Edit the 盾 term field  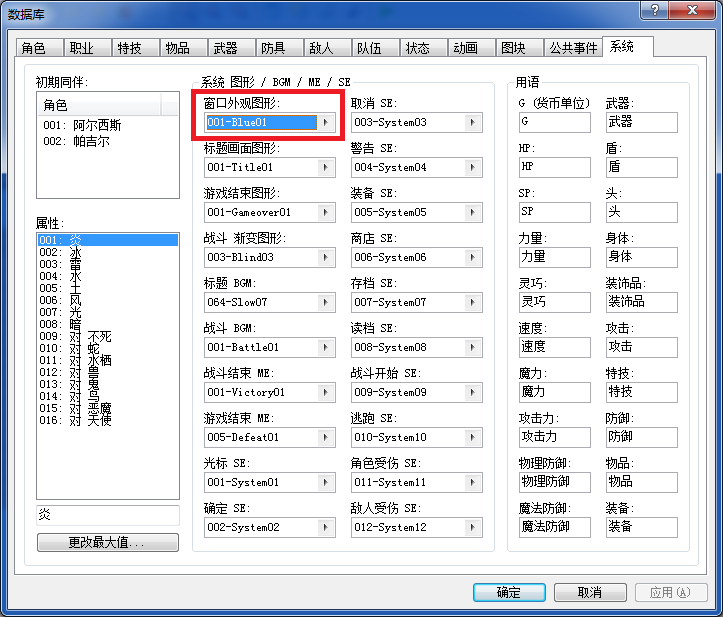point(642,167)
